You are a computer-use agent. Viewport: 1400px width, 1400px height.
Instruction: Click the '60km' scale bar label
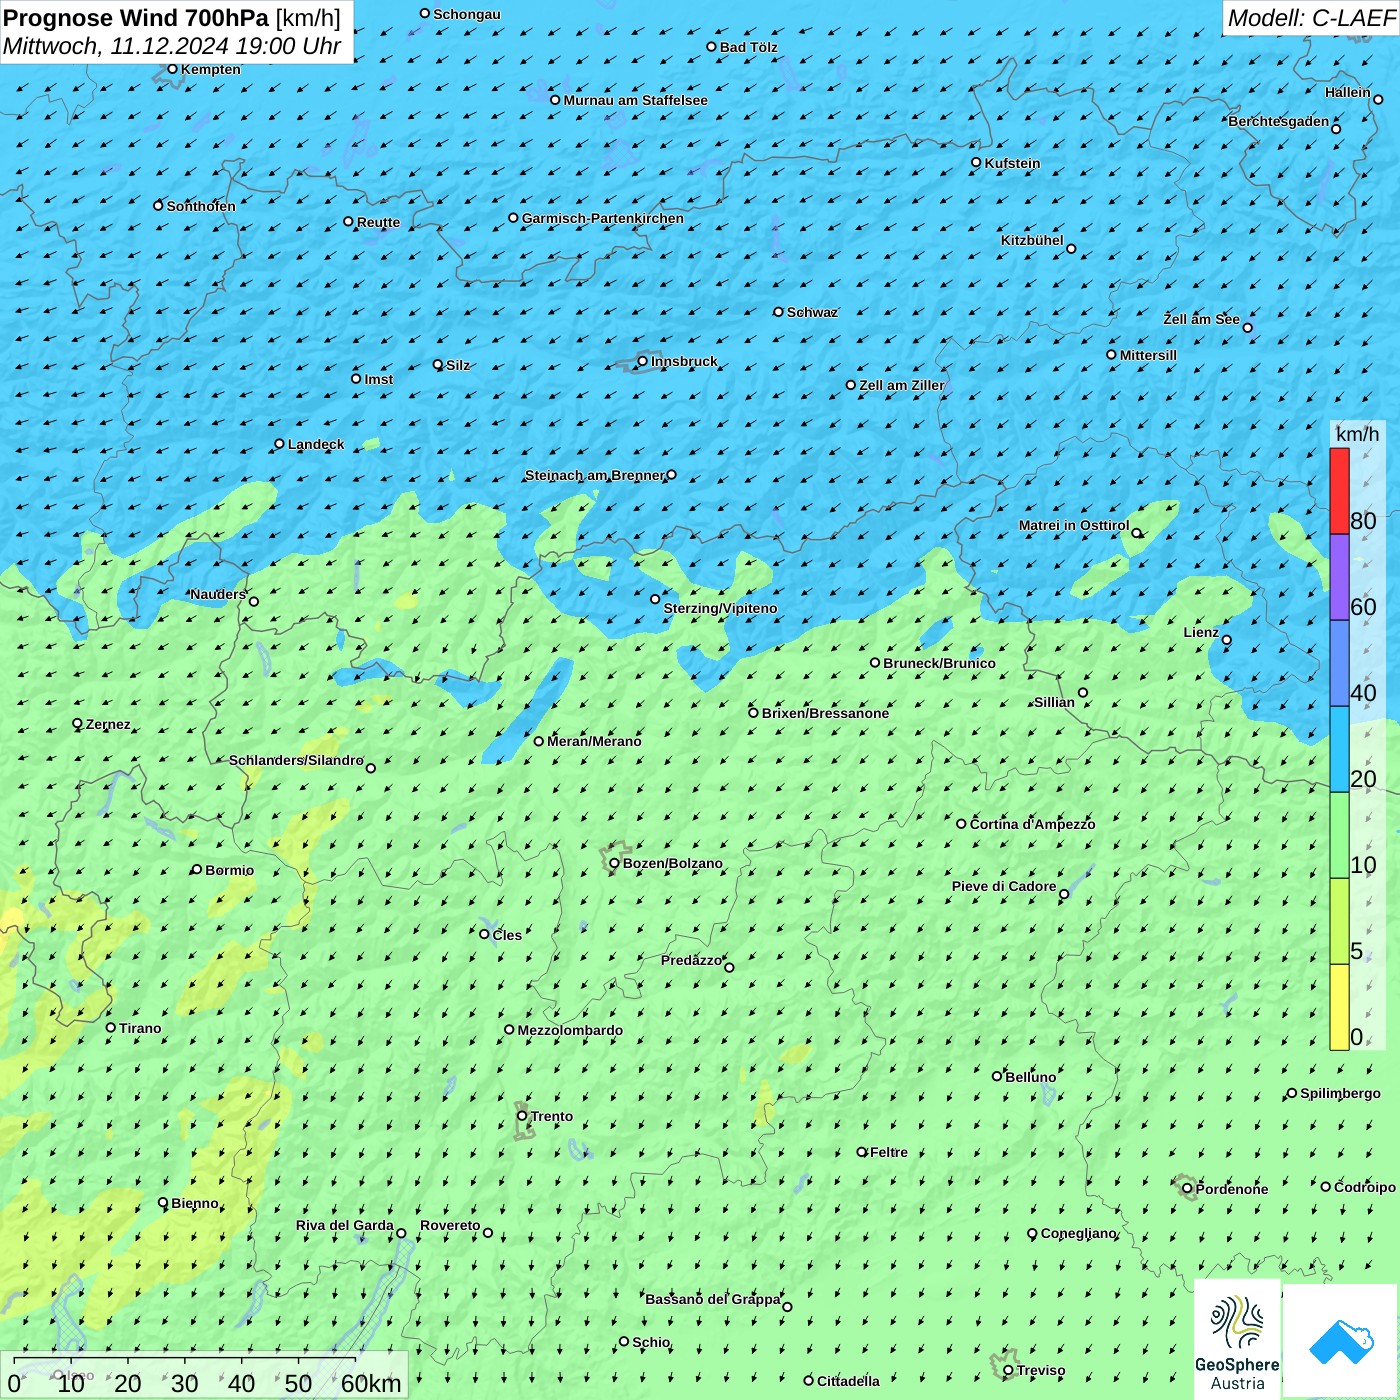[x=371, y=1383]
